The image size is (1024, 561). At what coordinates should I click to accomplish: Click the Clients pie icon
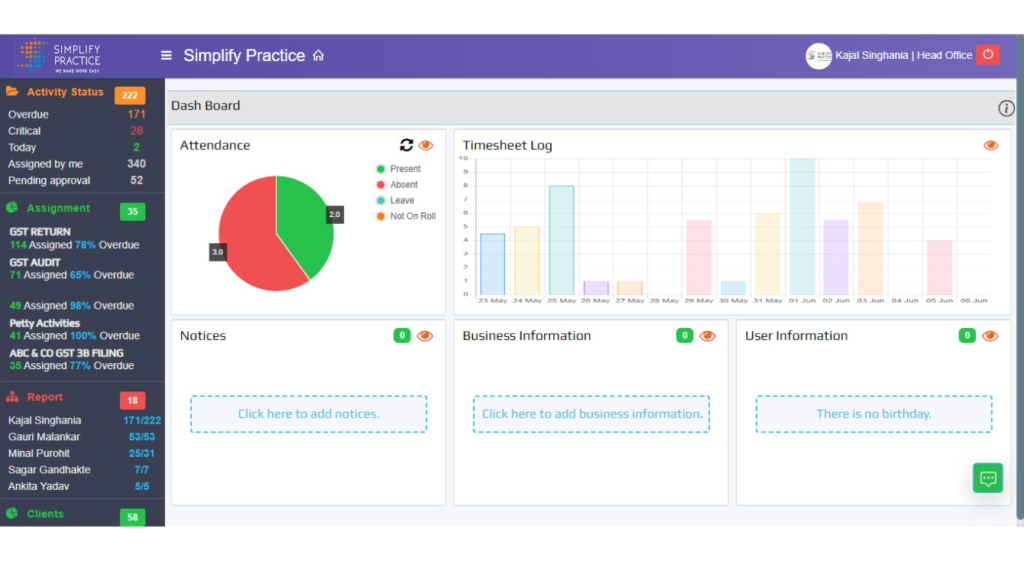pyautogui.click(x=12, y=513)
